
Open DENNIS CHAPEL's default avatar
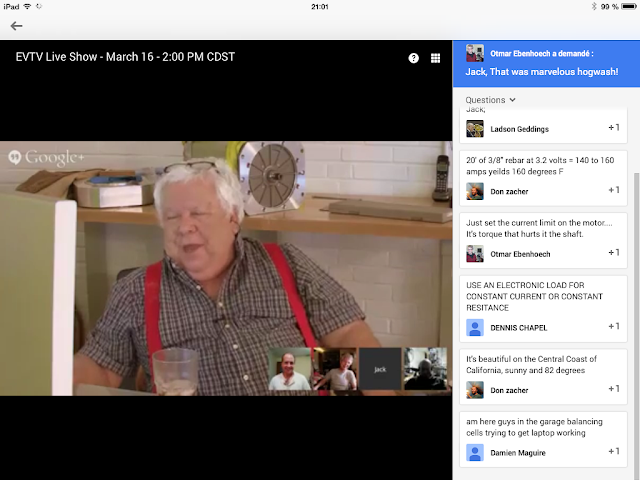click(475, 328)
